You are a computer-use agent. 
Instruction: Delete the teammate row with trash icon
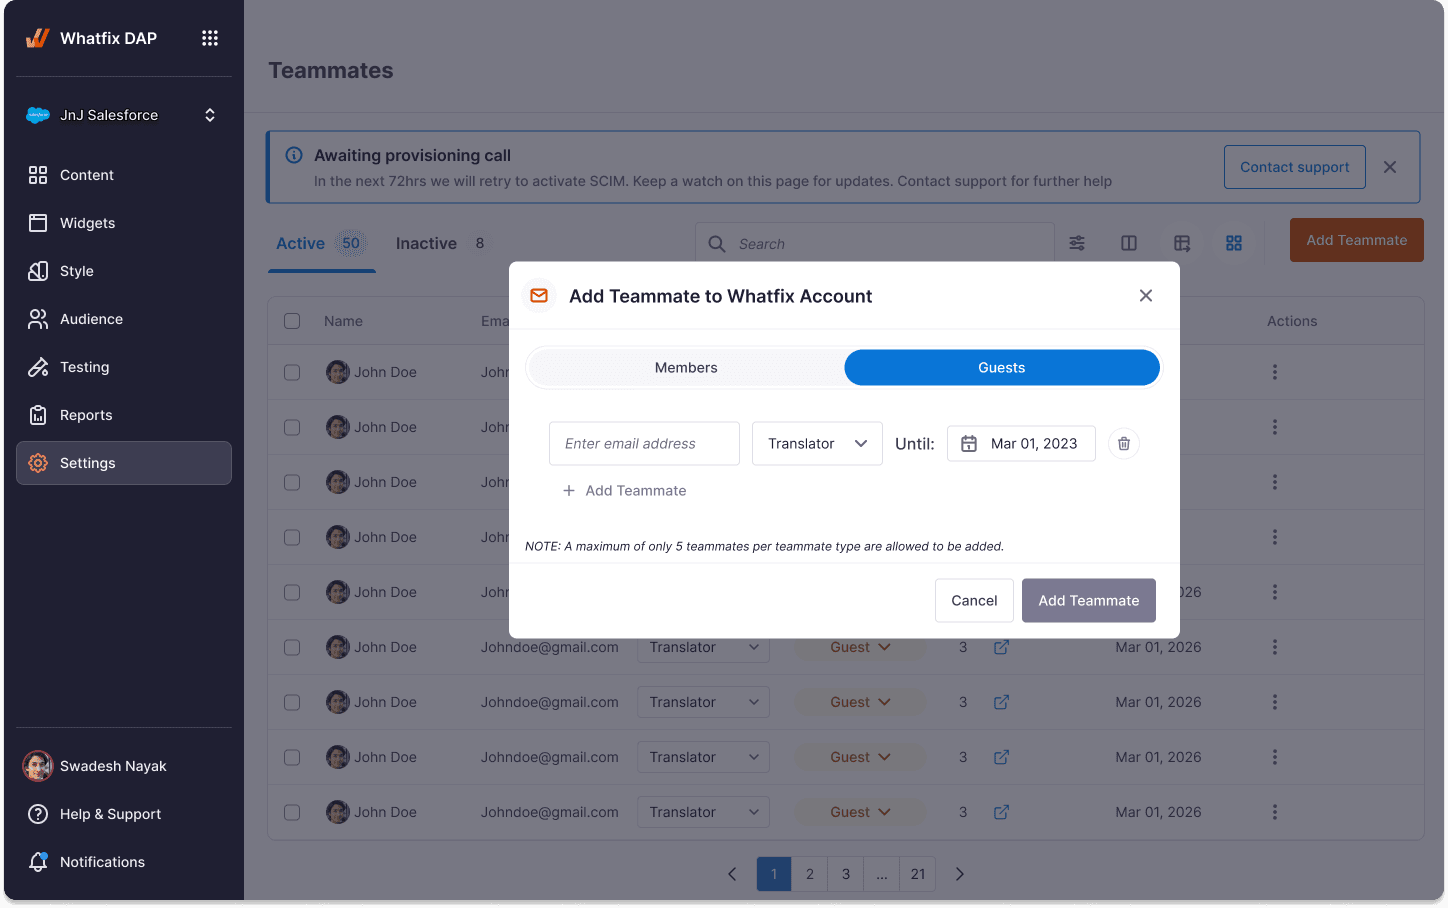tap(1124, 443)
